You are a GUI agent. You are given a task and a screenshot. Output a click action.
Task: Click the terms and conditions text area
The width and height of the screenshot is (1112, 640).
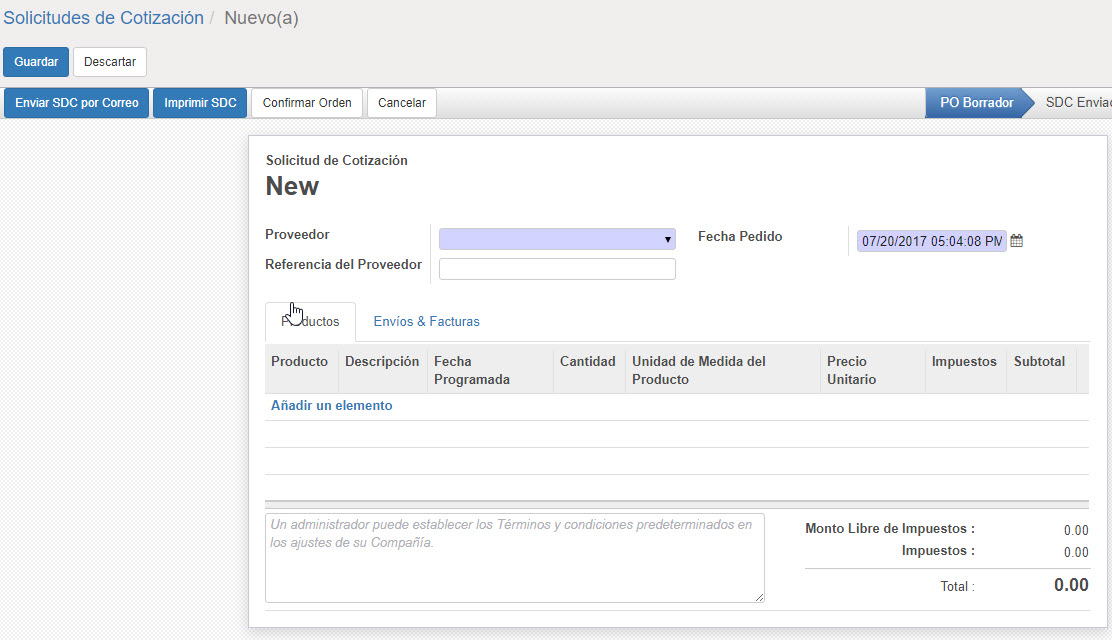514,558
